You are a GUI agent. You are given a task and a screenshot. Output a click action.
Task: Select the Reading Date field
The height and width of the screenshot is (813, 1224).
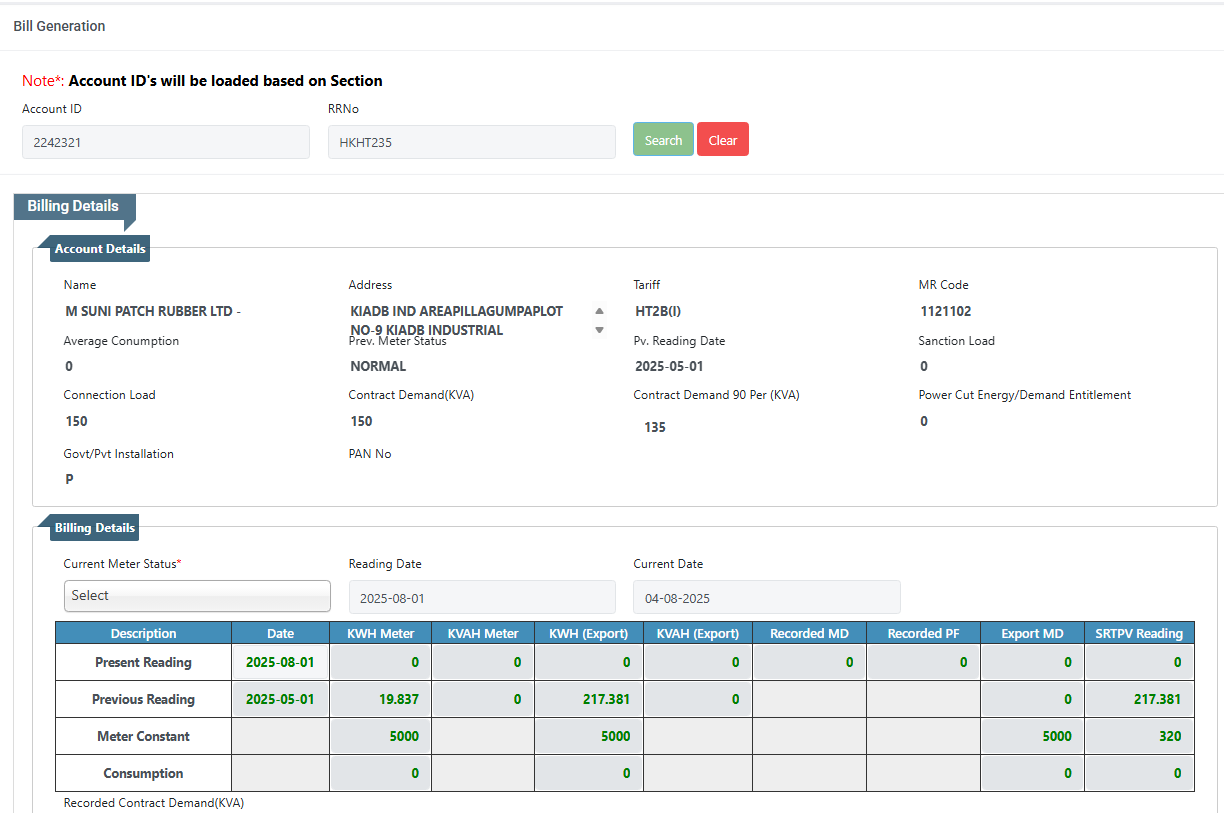482,598
